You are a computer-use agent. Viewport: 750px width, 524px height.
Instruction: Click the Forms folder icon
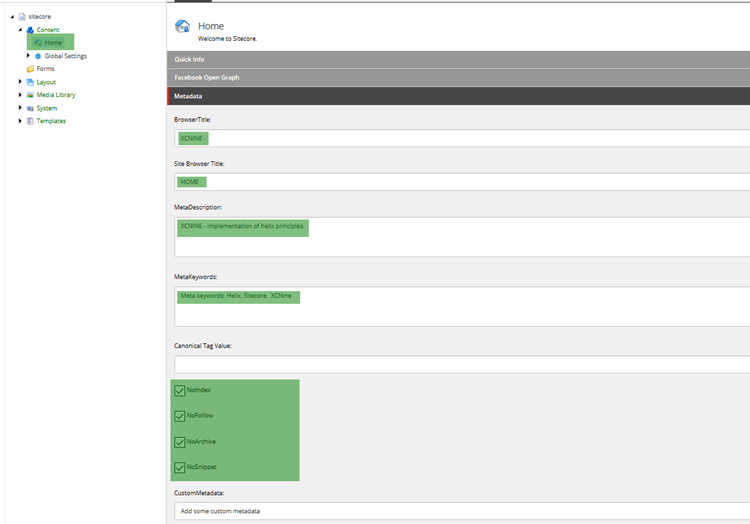[30, 69]
